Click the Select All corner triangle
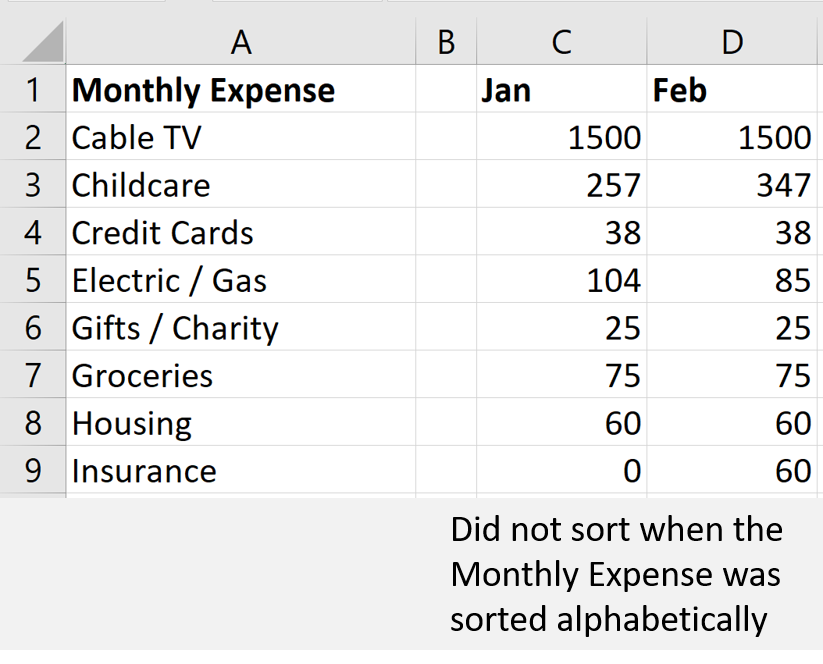 pos(43,42)
